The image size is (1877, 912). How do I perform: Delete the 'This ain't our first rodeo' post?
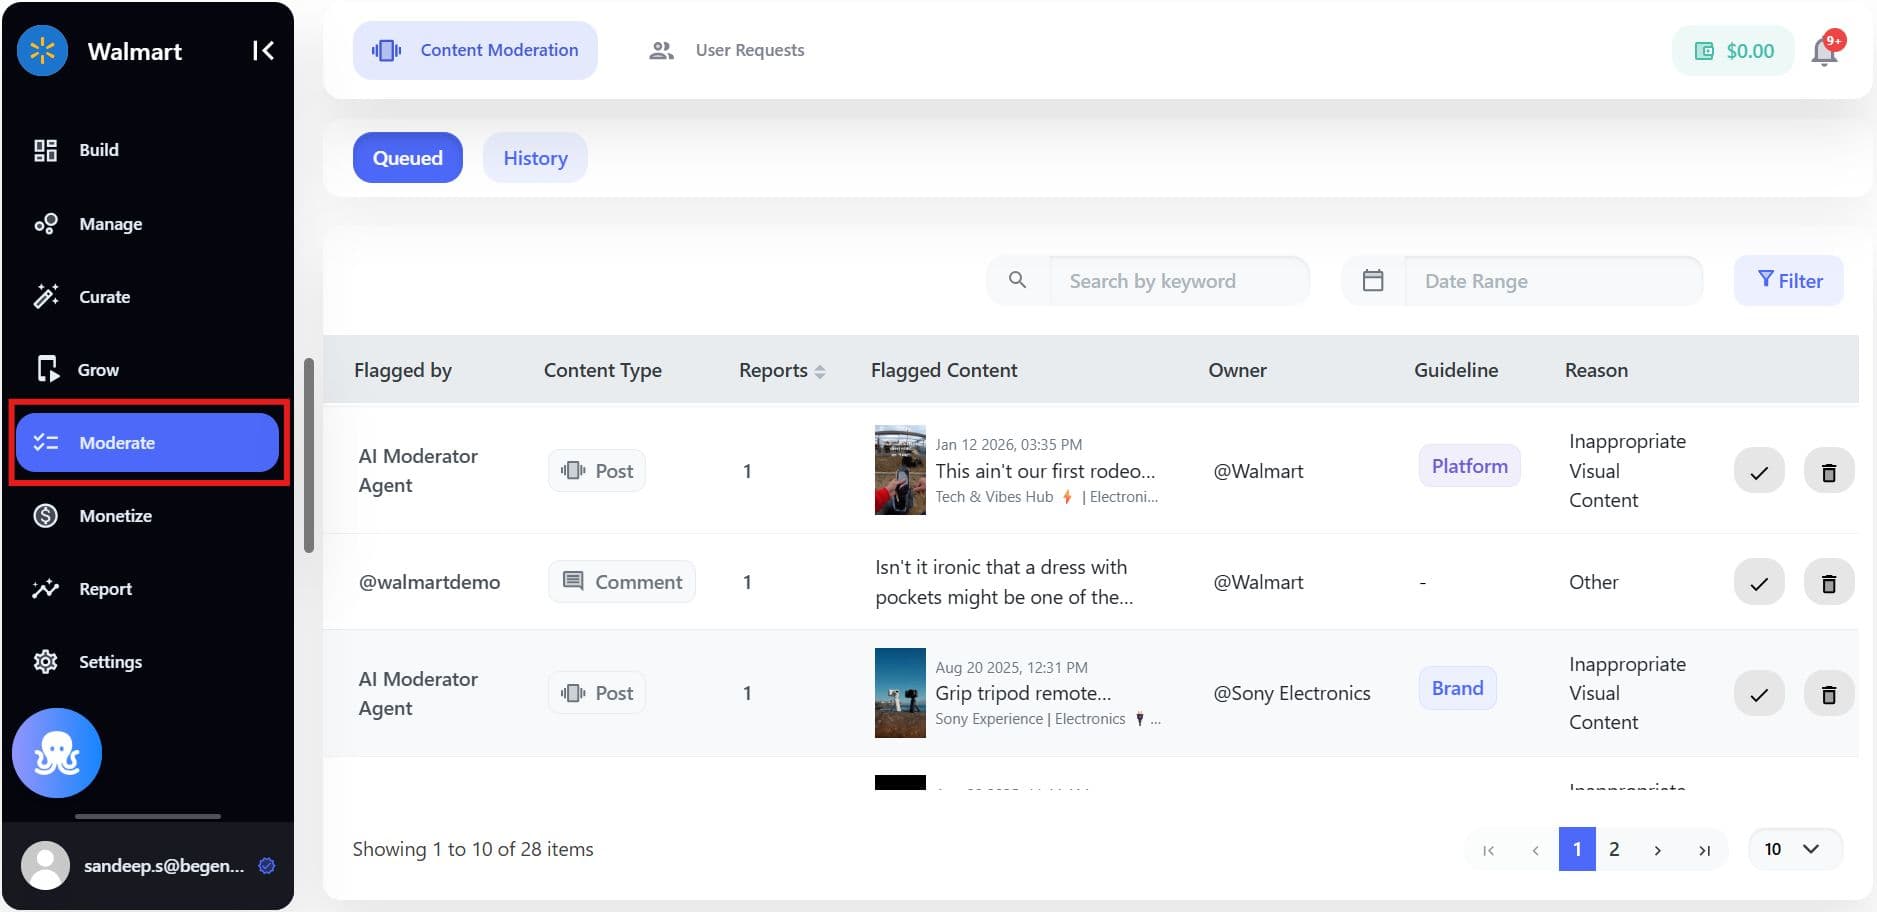coord(1829,471)
